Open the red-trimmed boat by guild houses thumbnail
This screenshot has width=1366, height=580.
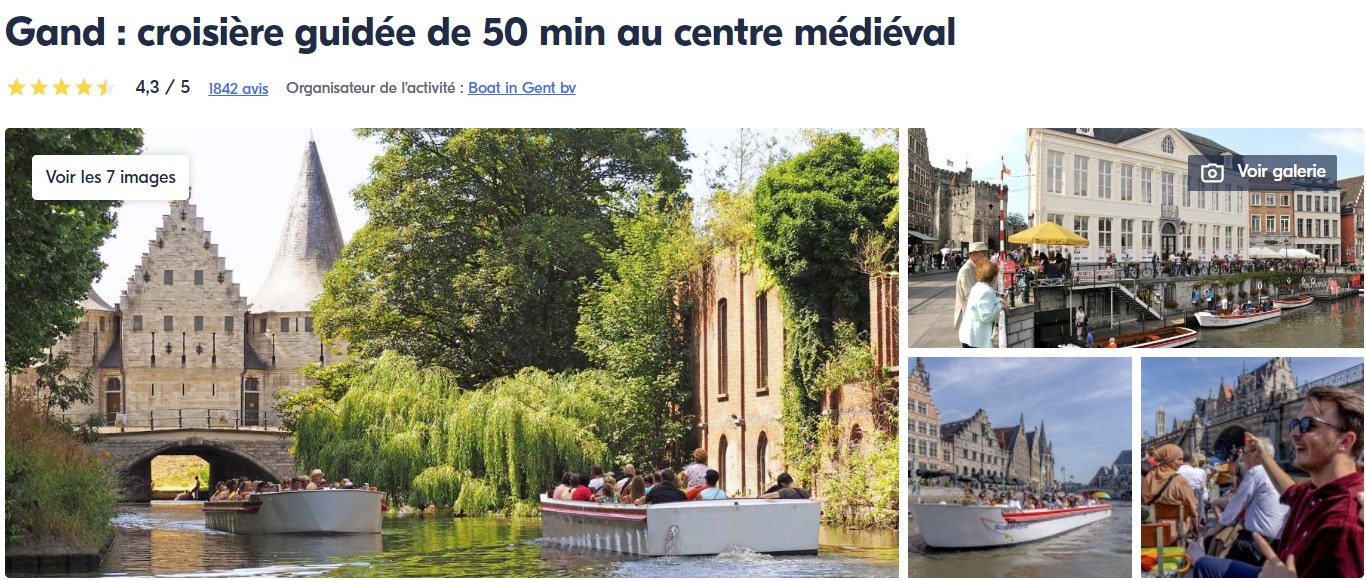(1020, 467)
